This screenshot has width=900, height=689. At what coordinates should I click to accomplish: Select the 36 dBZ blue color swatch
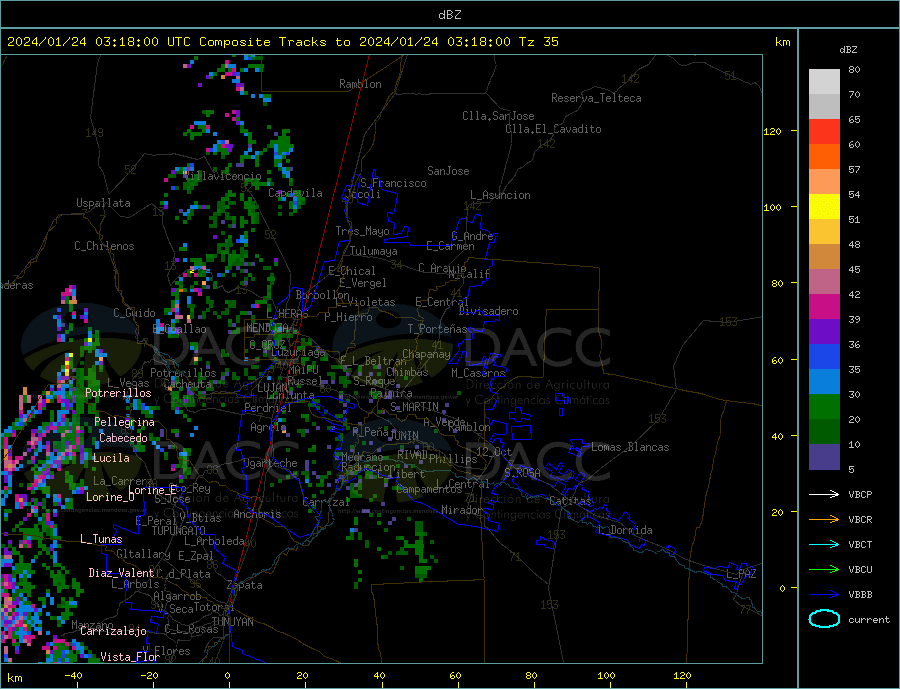pos(824,357)
